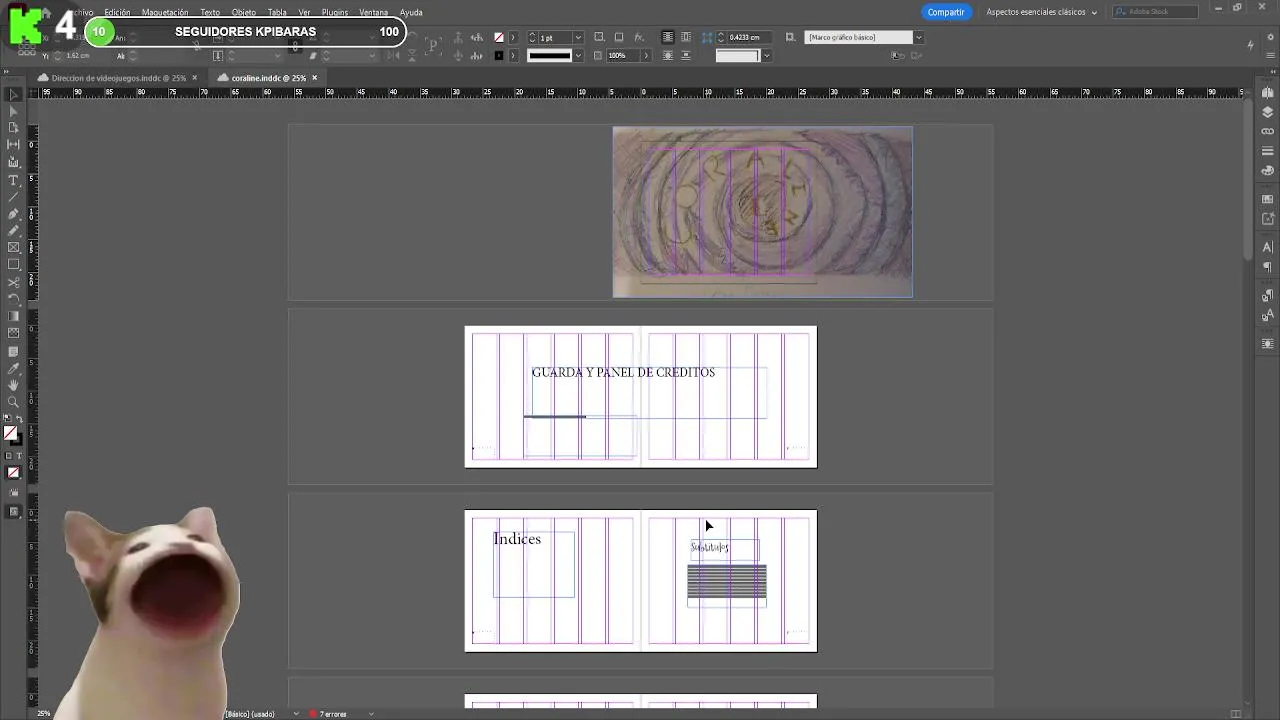The height and width of the screenshot is (720, 1280).
Task: Toggle formatting affects text button
Action: coord(19,456)
